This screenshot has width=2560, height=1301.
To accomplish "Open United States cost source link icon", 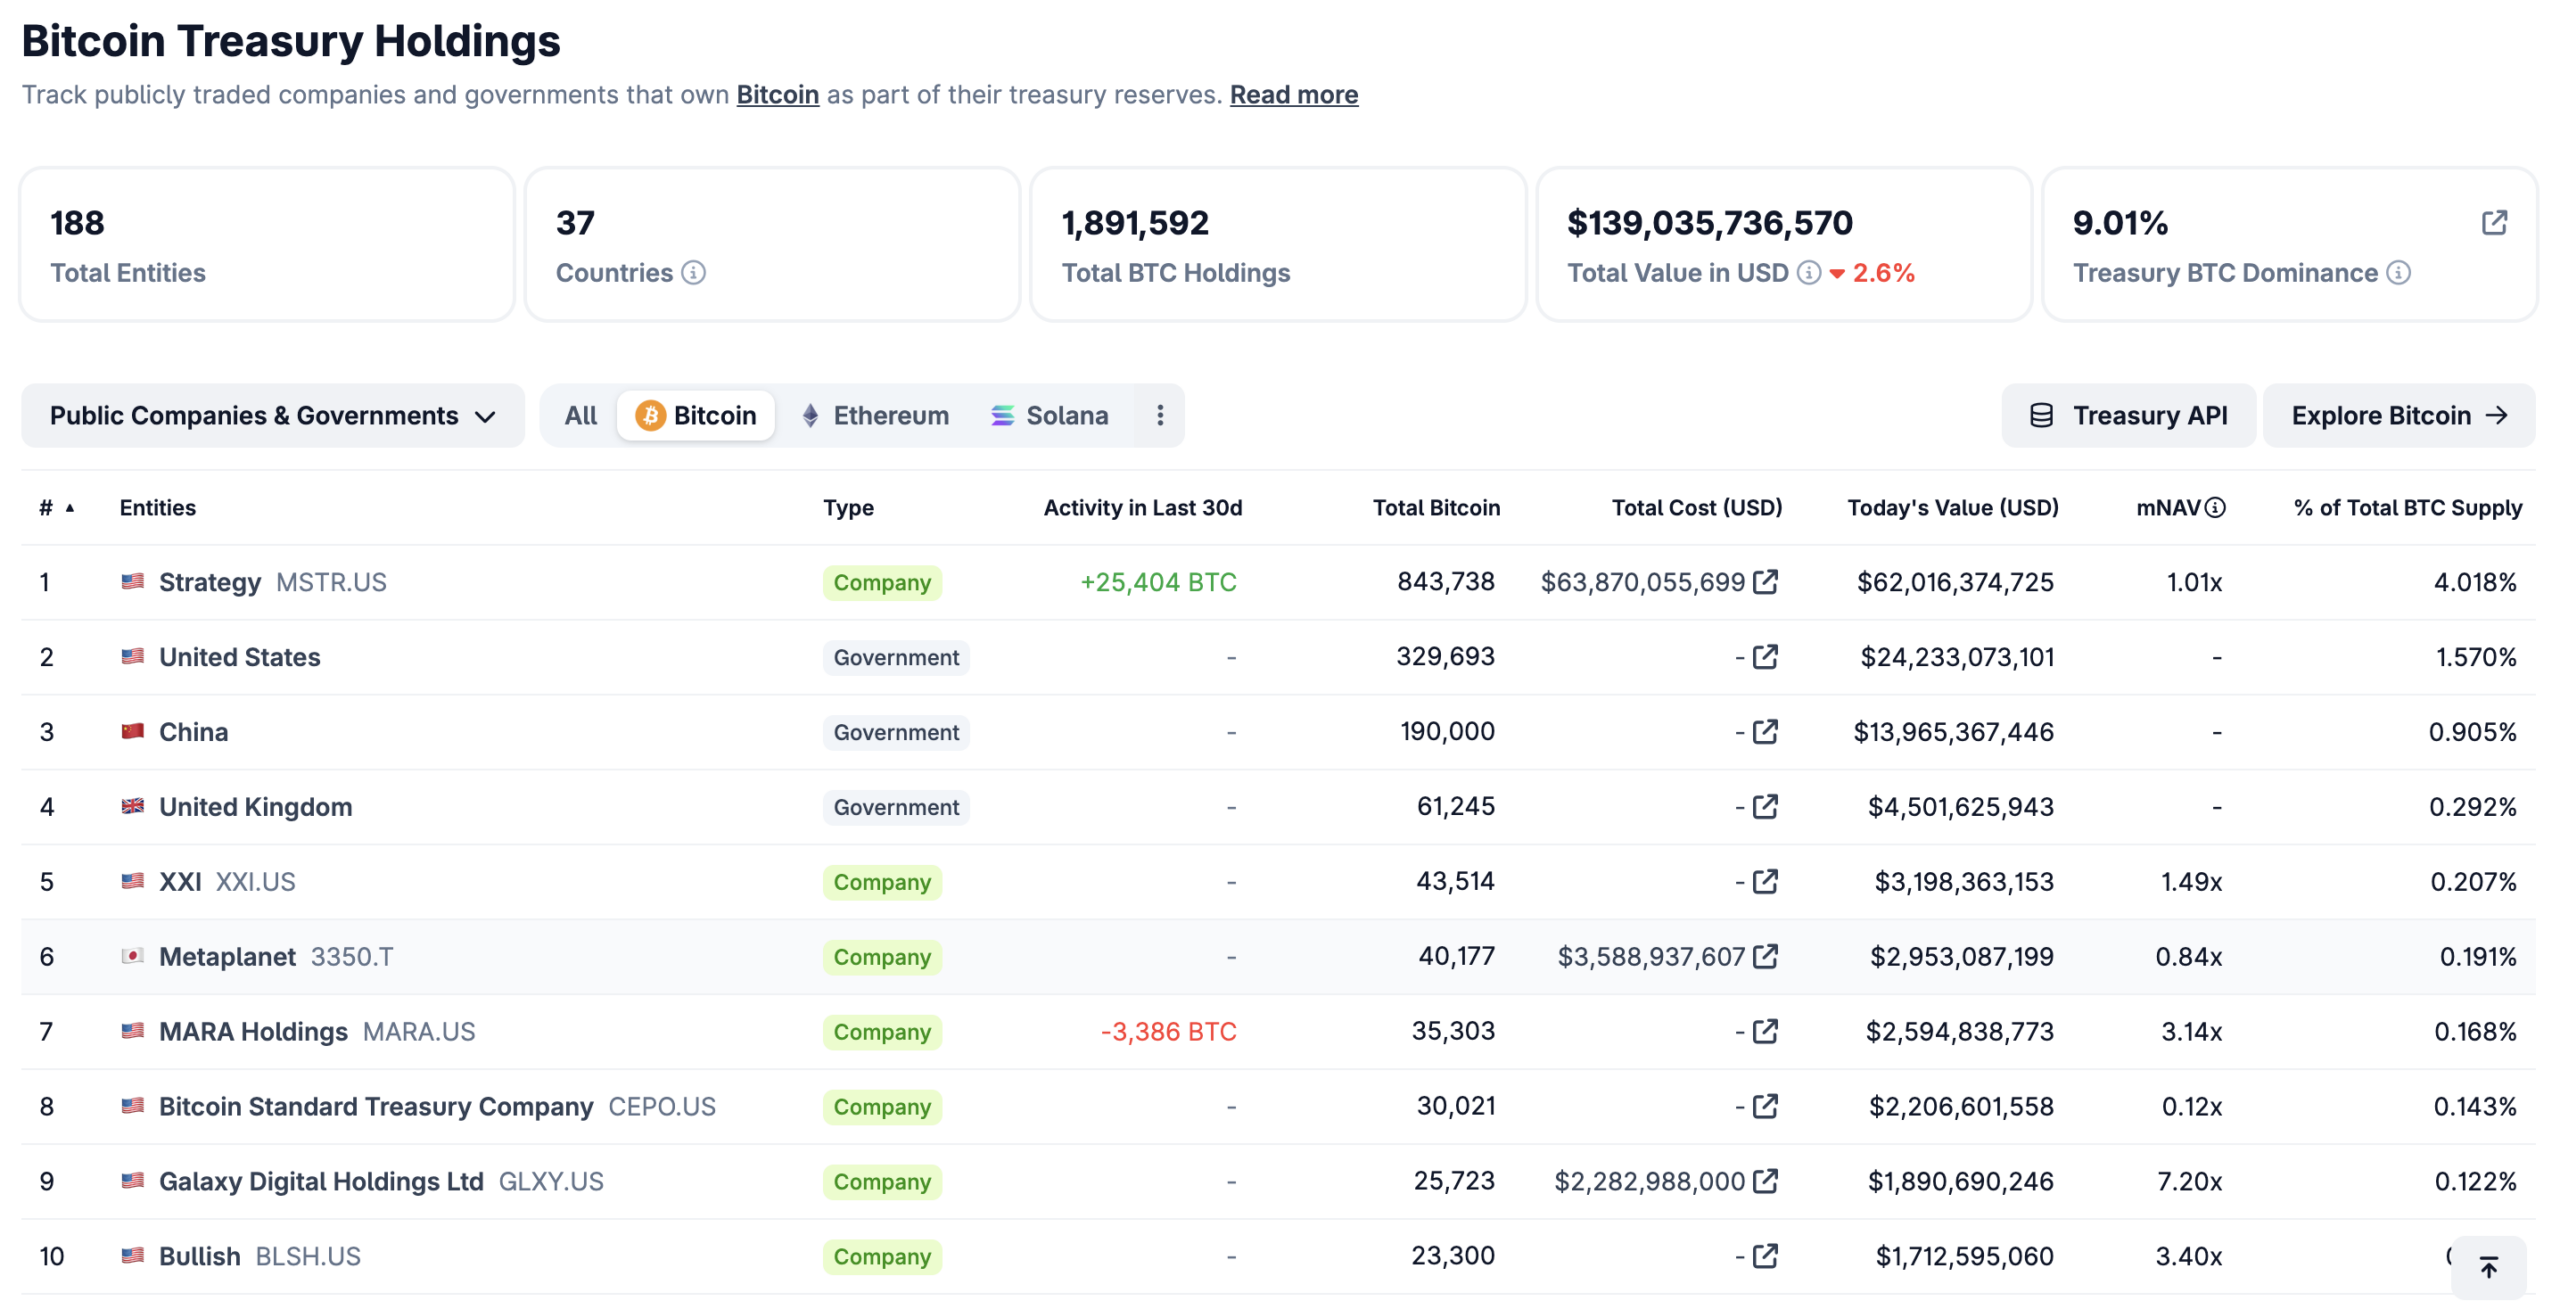I will coord(1765,656).
